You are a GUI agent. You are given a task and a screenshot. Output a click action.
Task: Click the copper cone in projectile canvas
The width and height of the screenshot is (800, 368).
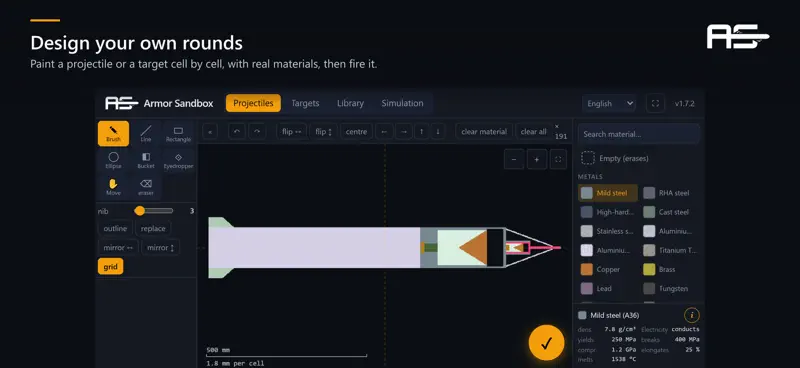pyautogui.click(x=475, y=248)
